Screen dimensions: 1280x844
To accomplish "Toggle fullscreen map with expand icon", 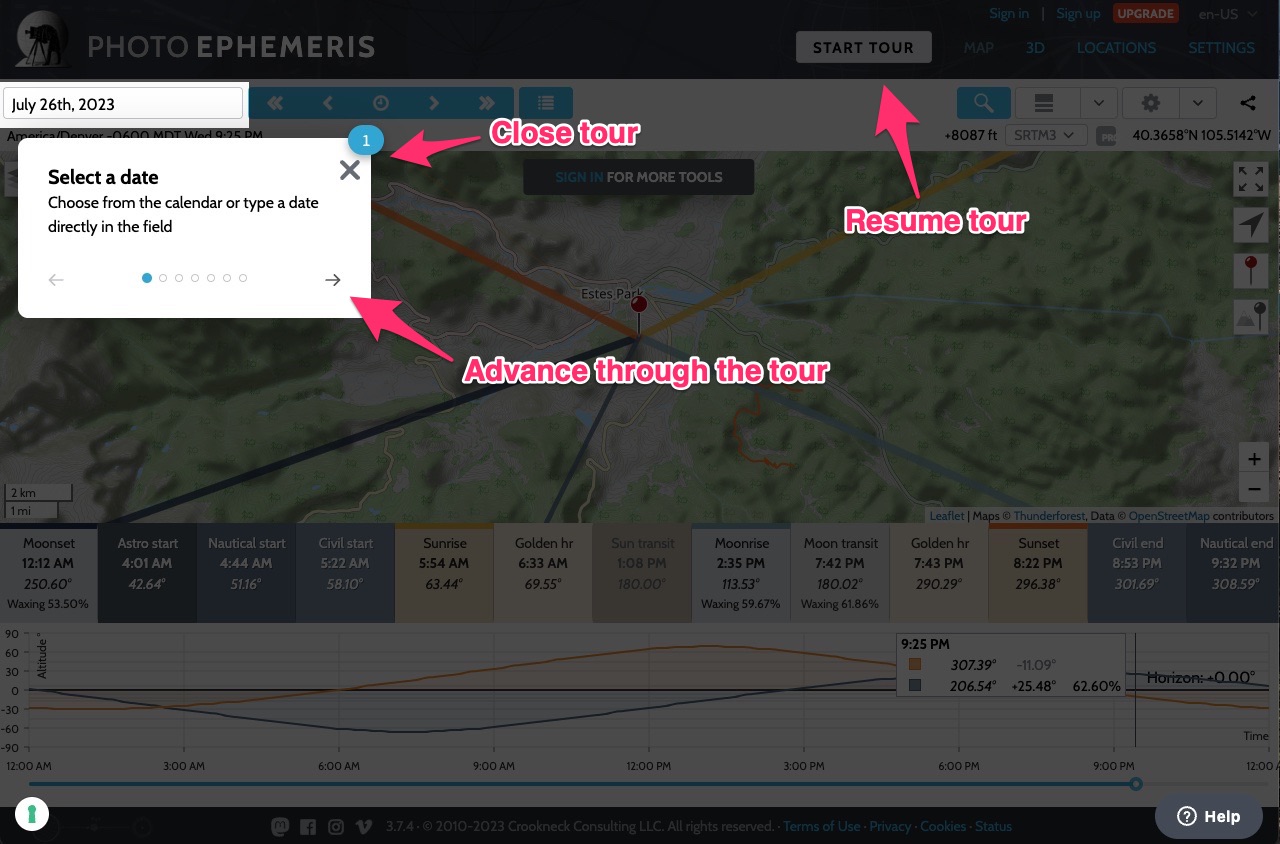I will click(1251, 180).
